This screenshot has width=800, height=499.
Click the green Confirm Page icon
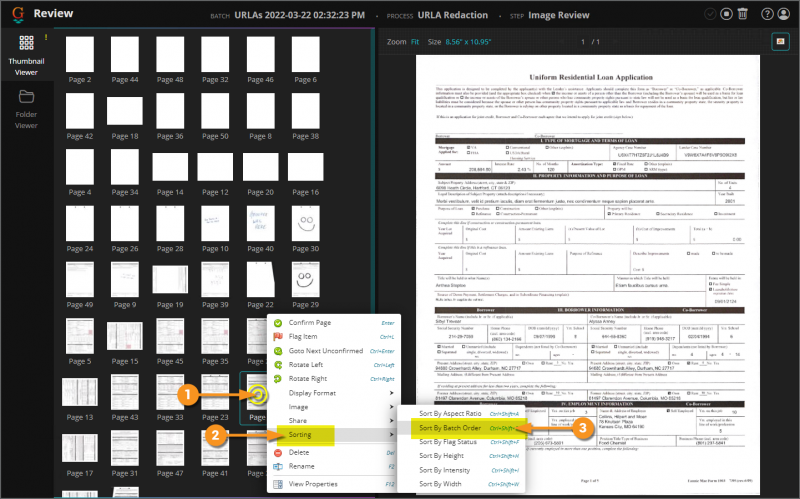(278, 323)
